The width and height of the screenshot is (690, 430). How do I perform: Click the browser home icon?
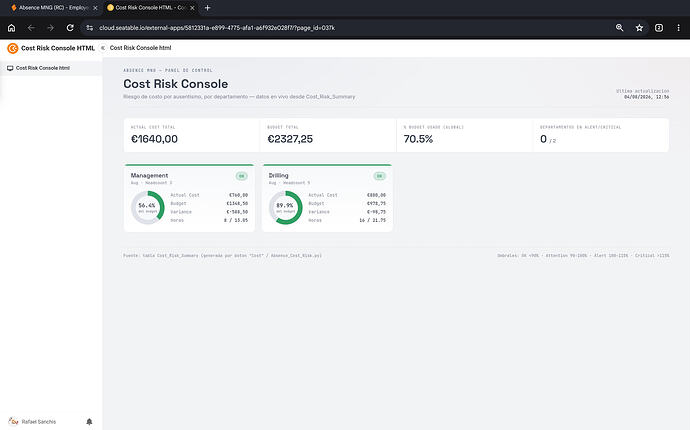11,28
